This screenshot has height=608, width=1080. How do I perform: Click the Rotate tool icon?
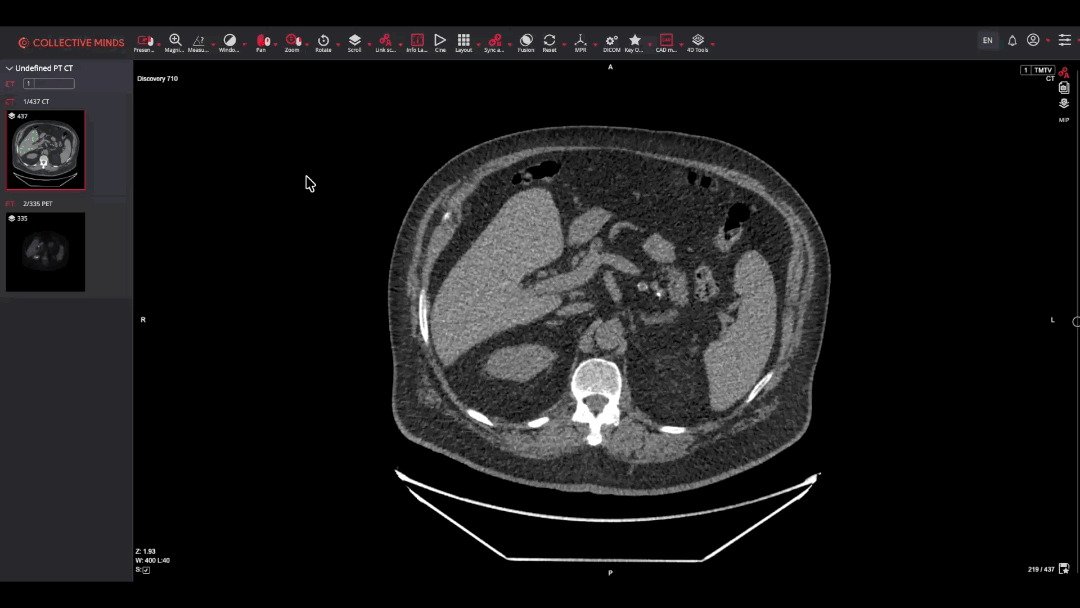(323, 41)
